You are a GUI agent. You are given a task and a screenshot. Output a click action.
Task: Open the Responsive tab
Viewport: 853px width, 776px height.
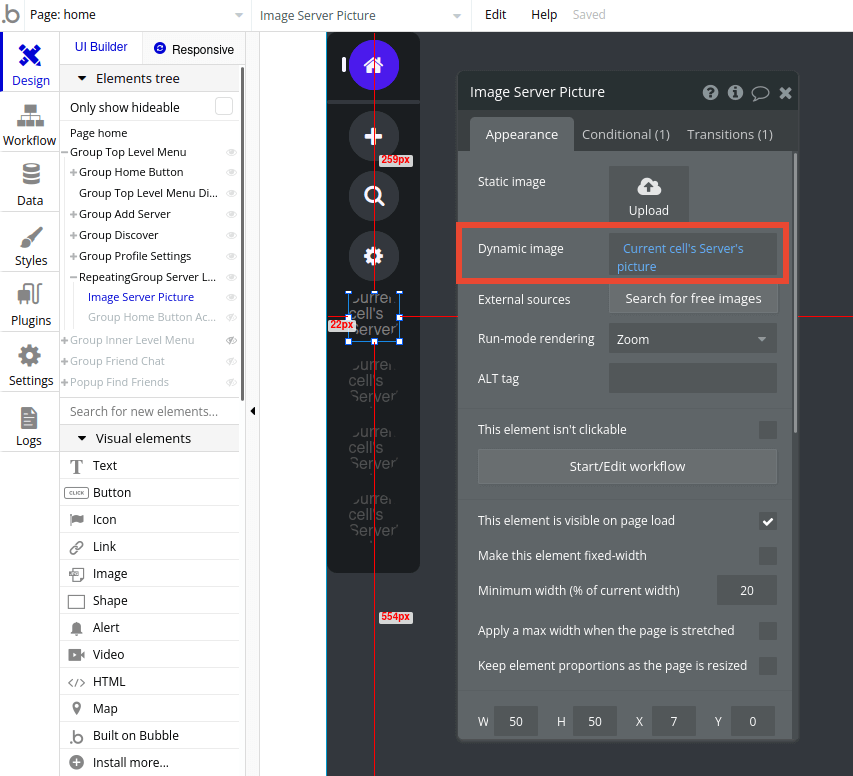194,48
